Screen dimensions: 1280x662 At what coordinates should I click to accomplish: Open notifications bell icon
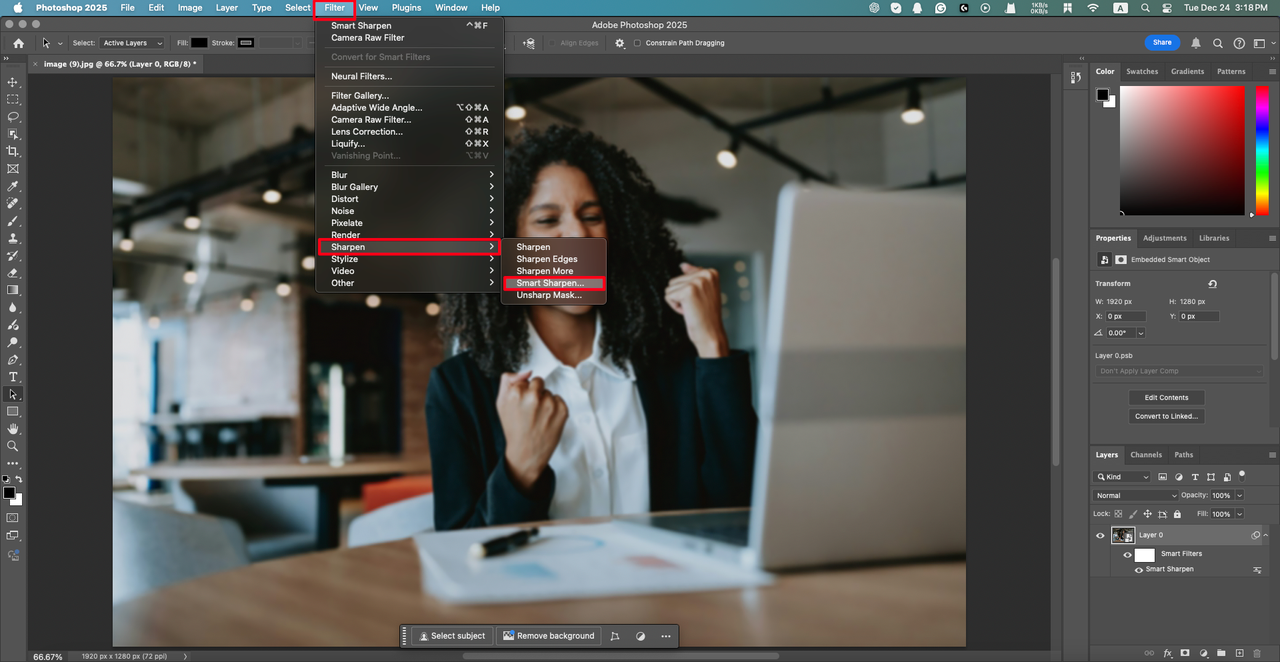[x=1196, y=43]
